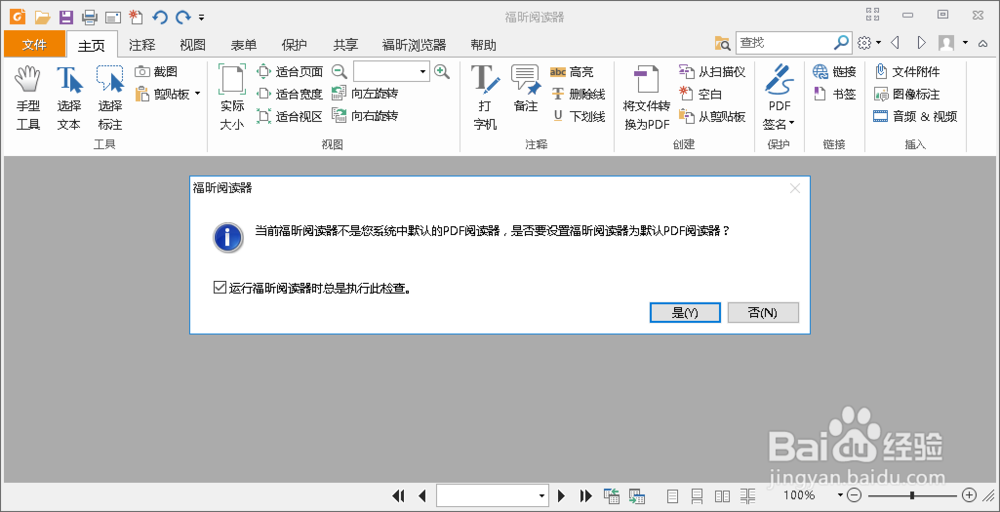Expand quick access toolbar customize arrow
This screenshot has width=1000, height=512.
[202, 17]
